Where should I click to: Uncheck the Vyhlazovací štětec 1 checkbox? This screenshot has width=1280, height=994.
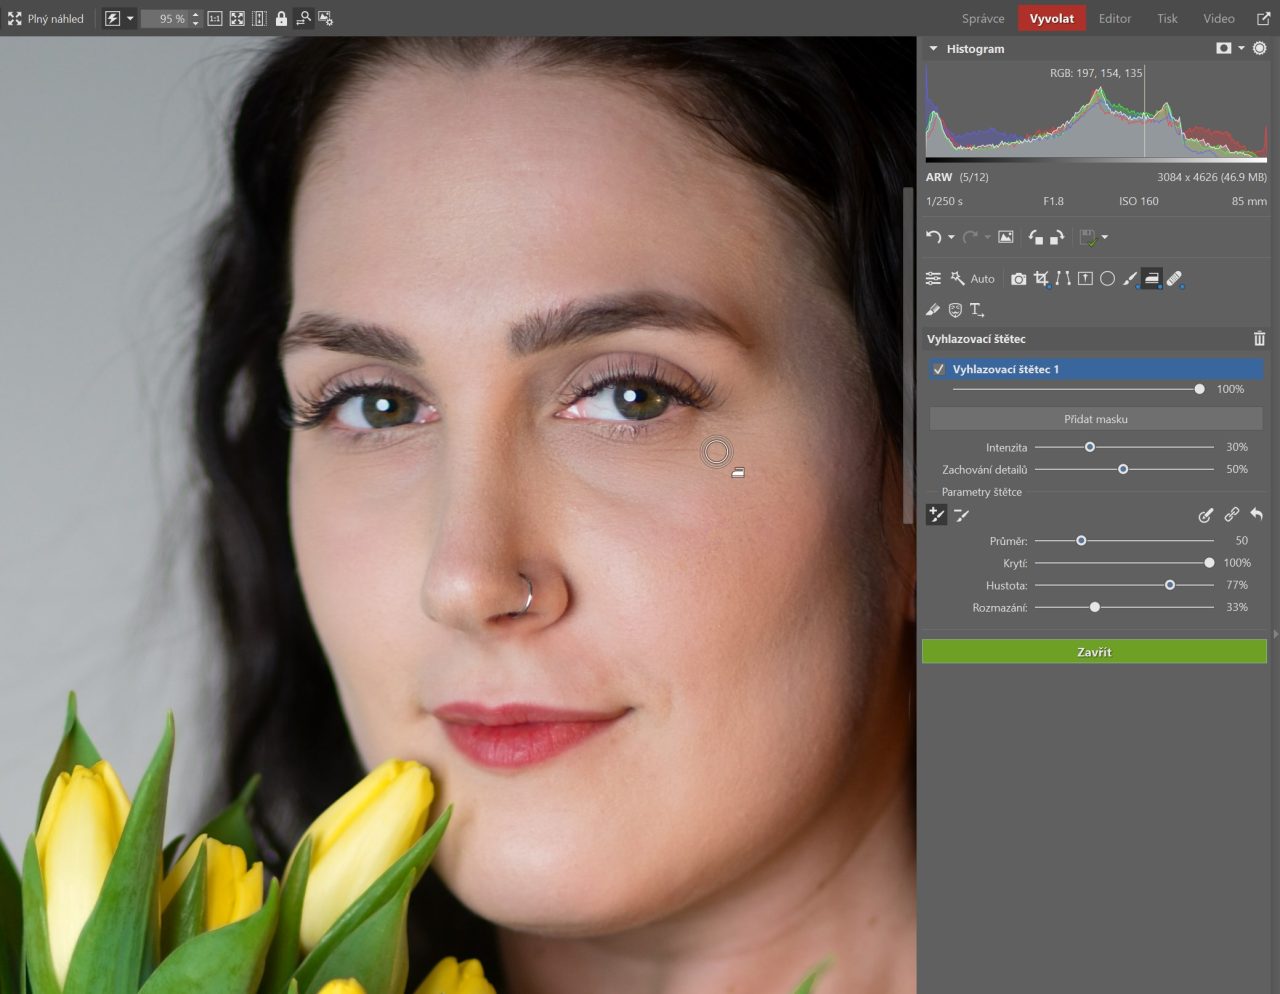[x=939, y=369]
